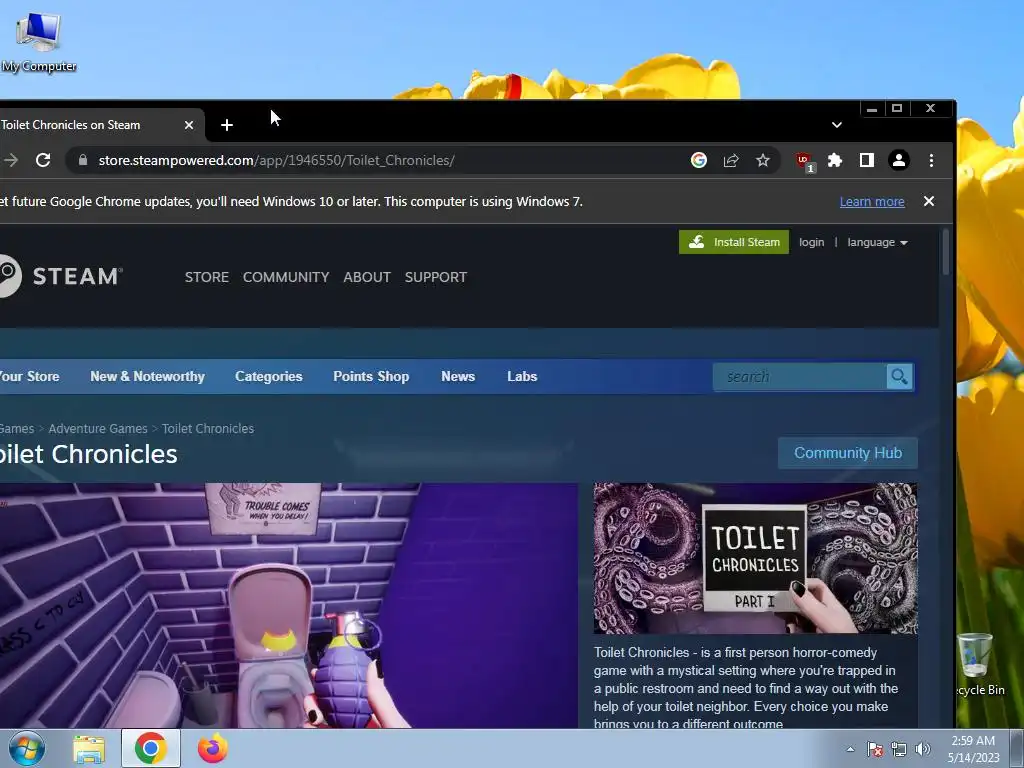The height and width of the screenshot is (768, 1024).
Task: Close the Toilet Chronicles on Steam tab
Action: [x=189, y=125]
